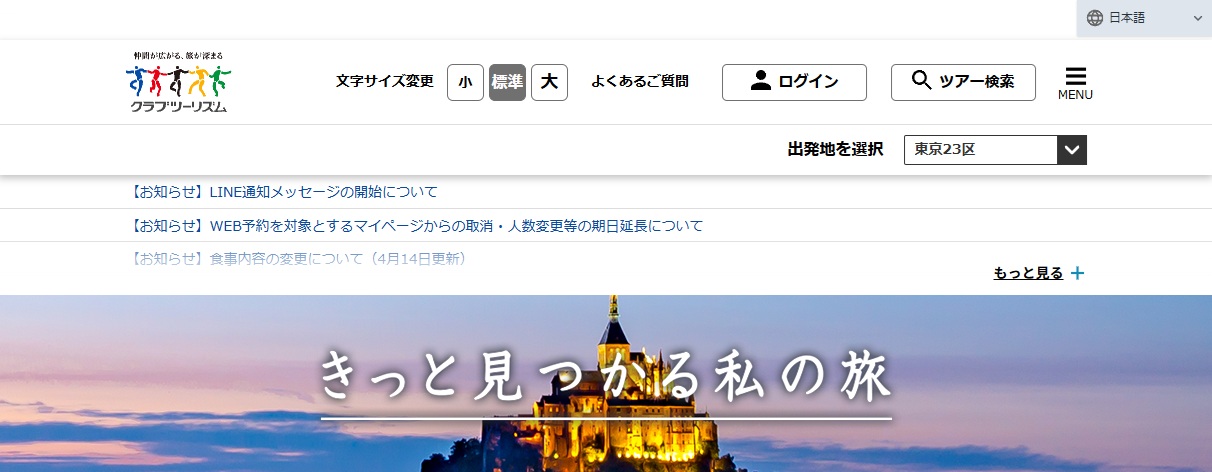Image resolution: width=1212 pixels, height=472 pixels.
Task: Click the person icon on ログイン
Action: 761,81
